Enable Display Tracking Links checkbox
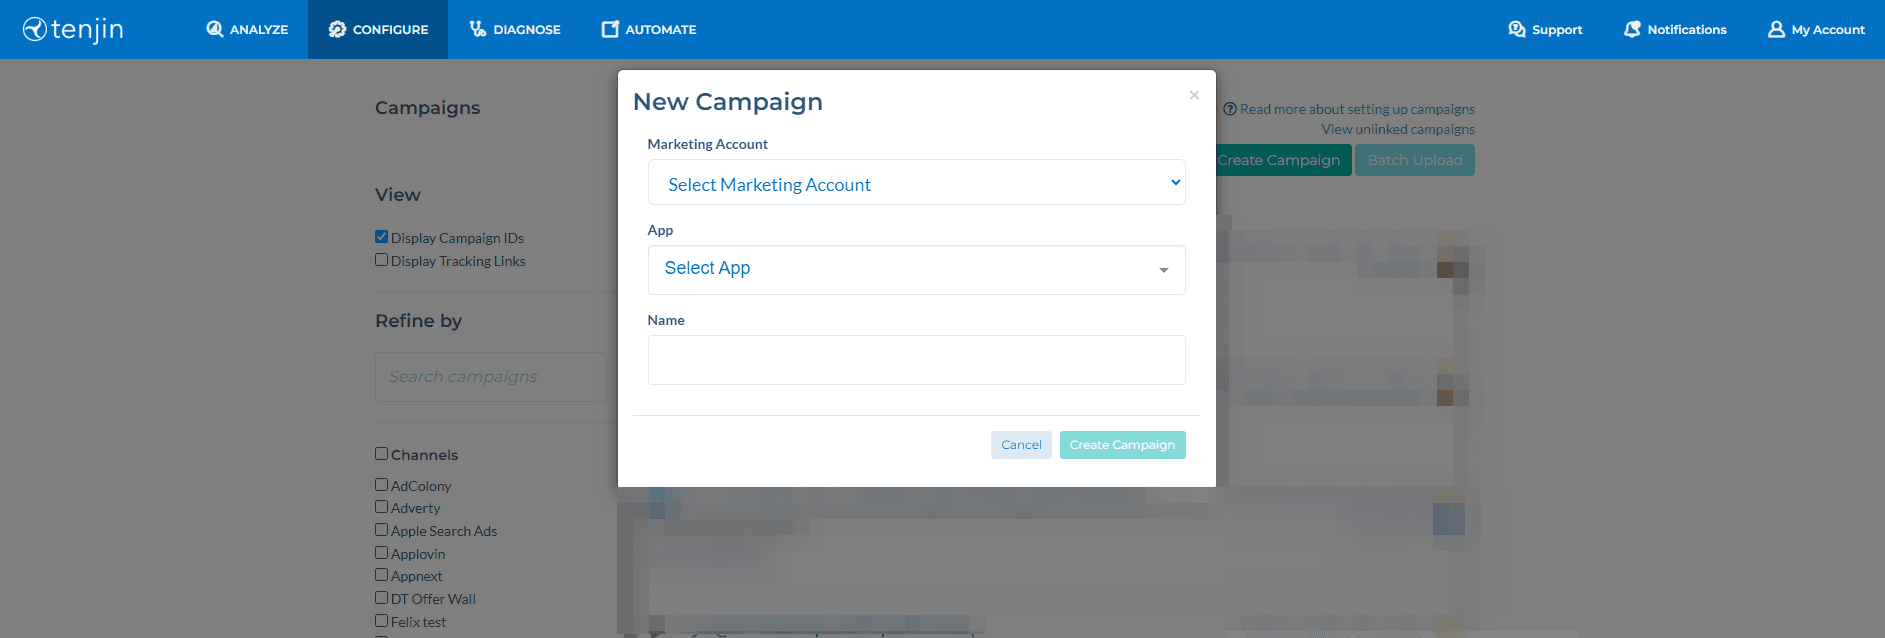 point(382,260)
